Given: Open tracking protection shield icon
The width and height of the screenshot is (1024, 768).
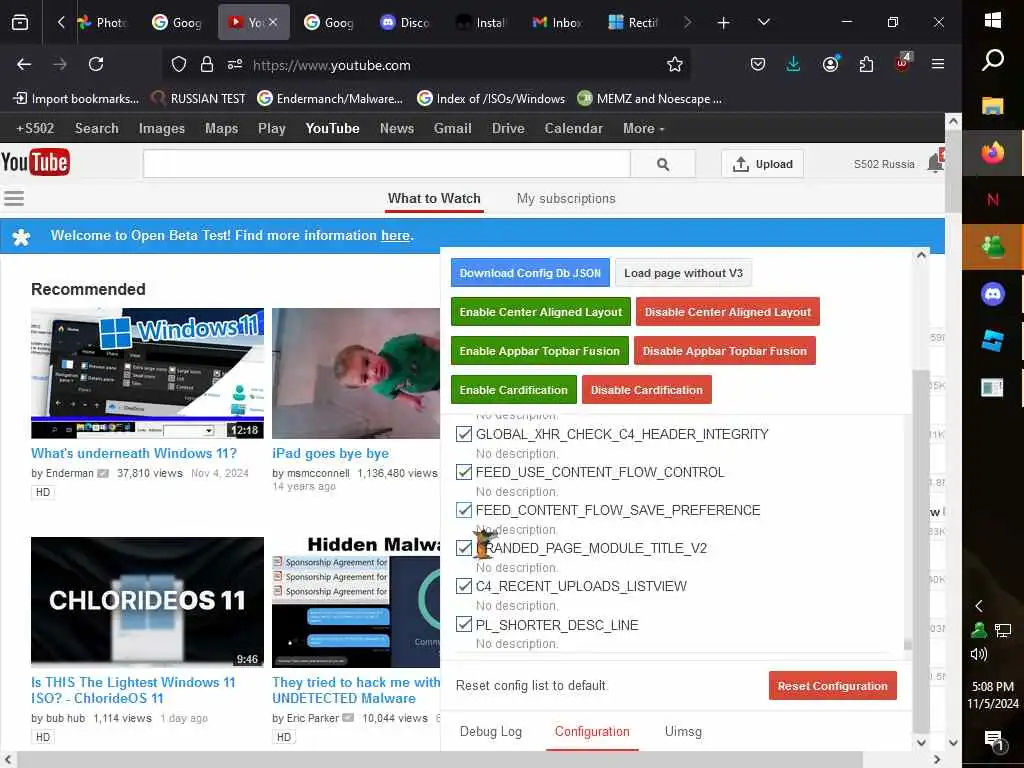Looking at the screenshot, I should coord(179,64).
